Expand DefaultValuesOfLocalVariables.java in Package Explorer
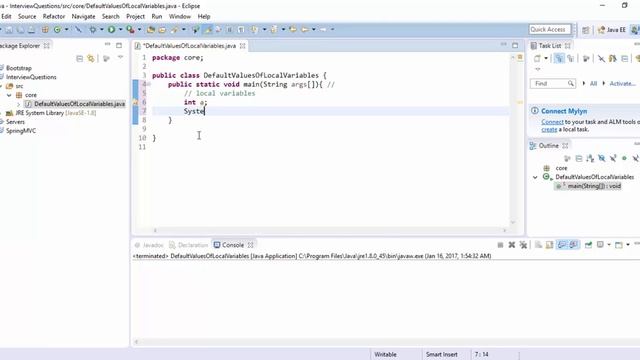Screen dimensions: 640x360 tap(18, 104)
